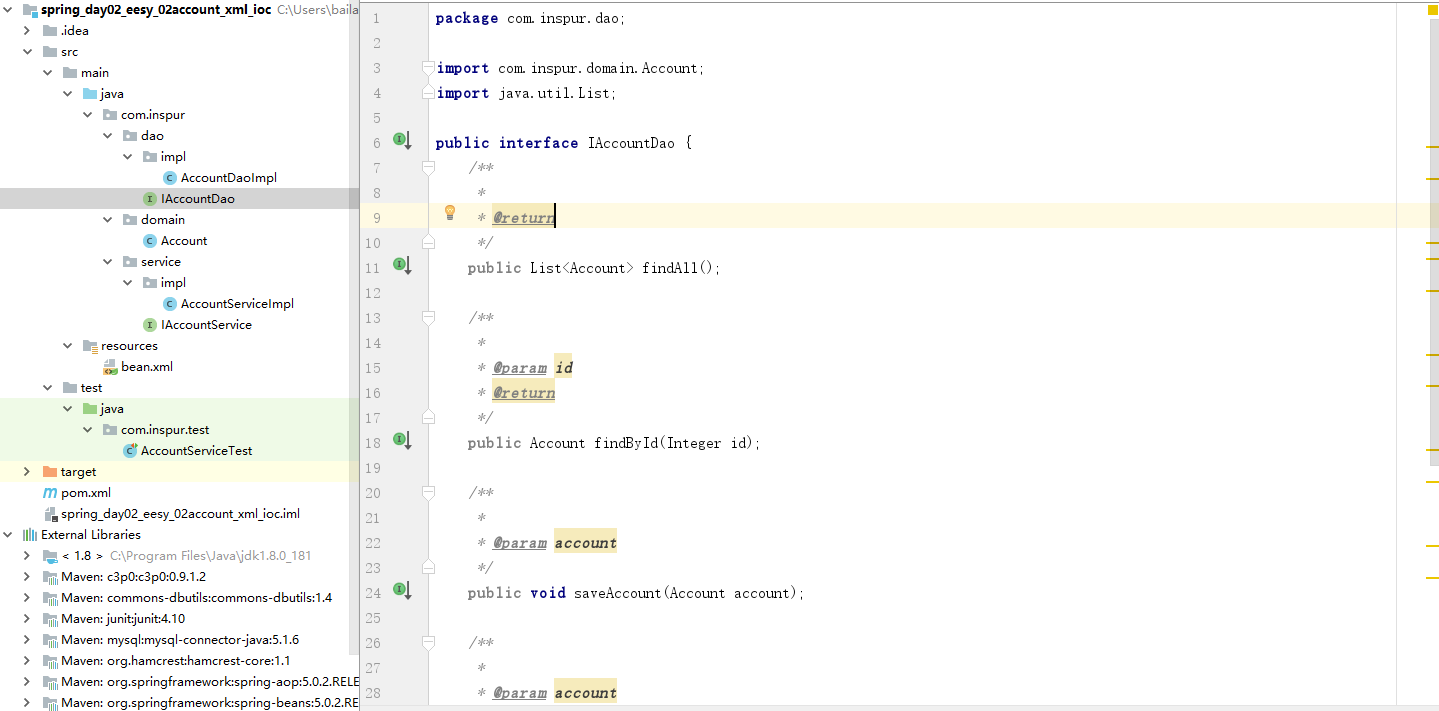Open AccountServiceImpl class file

237,304
